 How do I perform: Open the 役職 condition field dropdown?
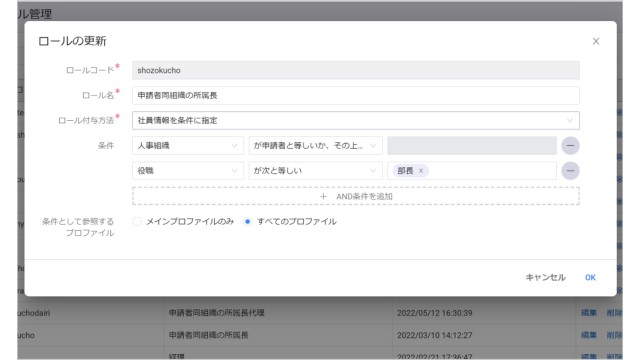coord(188,171)
